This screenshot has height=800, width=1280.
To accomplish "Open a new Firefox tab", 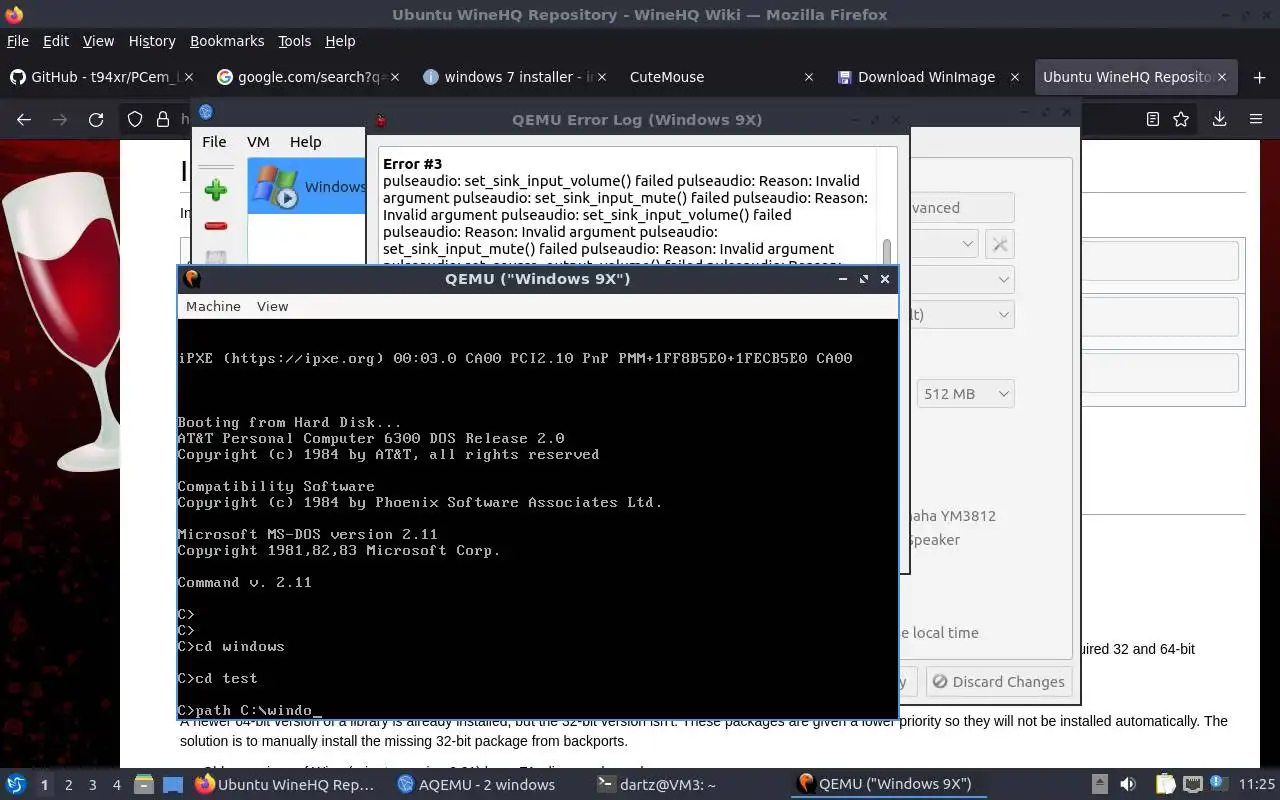I will (1259, 77).
